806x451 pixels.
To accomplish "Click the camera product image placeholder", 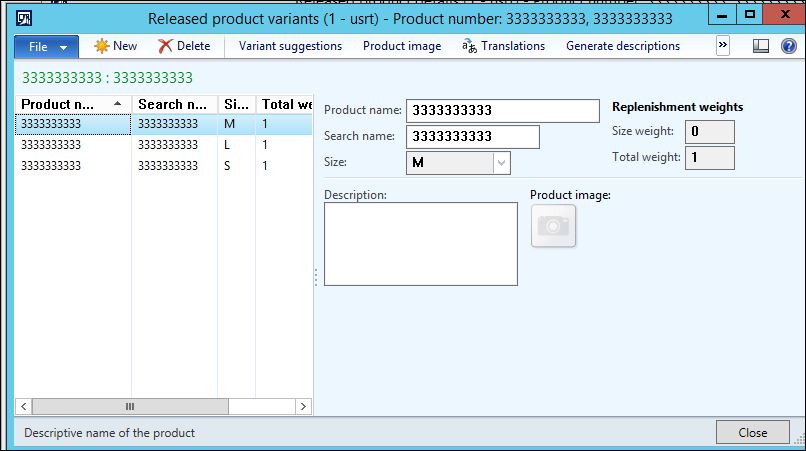I will point(553,226).
